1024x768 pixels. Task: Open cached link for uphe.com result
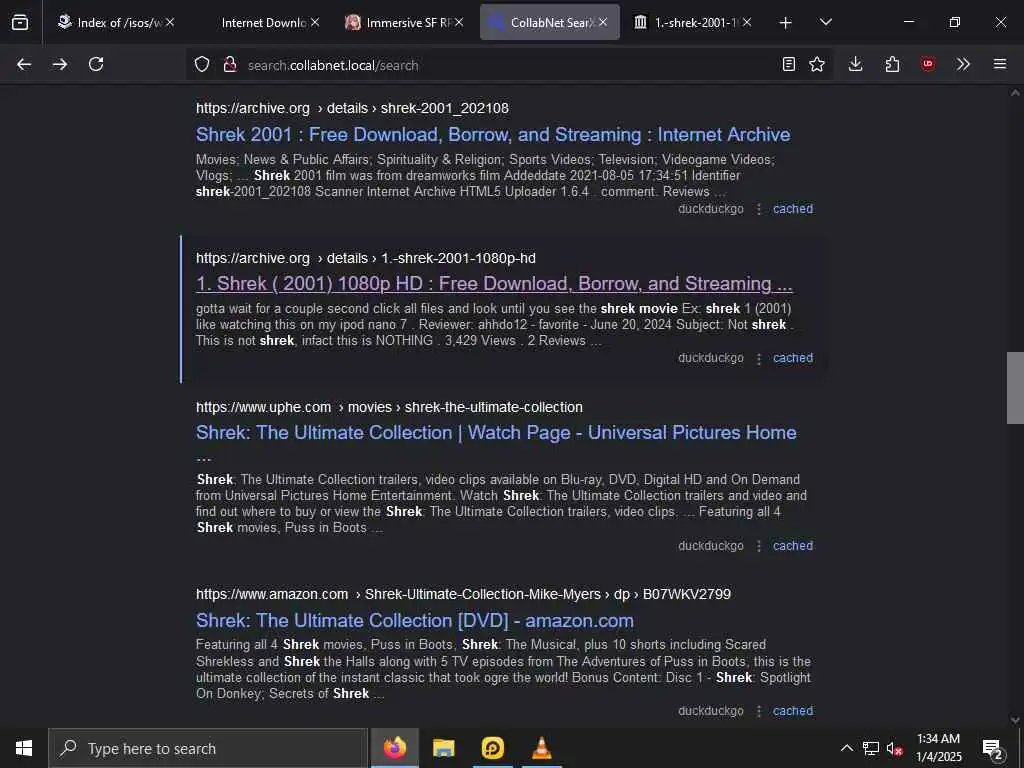click(x=793, y=546)
